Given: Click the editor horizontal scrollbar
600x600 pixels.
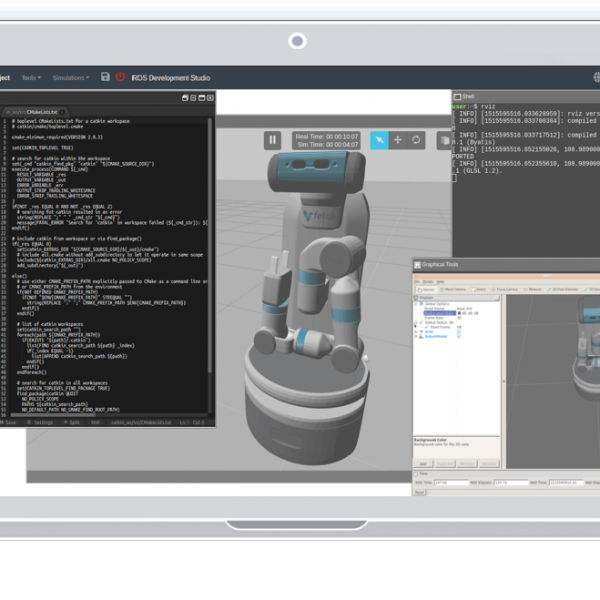Looking at the screenshot, I should point(53,414).
